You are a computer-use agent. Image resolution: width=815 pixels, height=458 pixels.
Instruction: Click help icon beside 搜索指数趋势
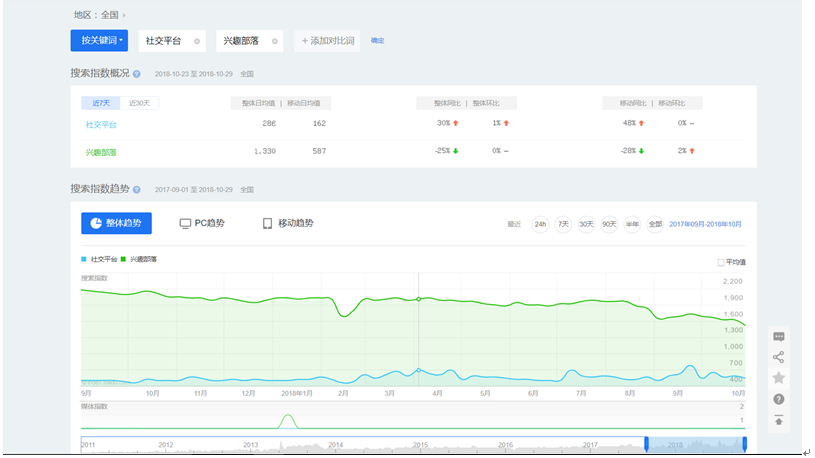tap(137, 190)
